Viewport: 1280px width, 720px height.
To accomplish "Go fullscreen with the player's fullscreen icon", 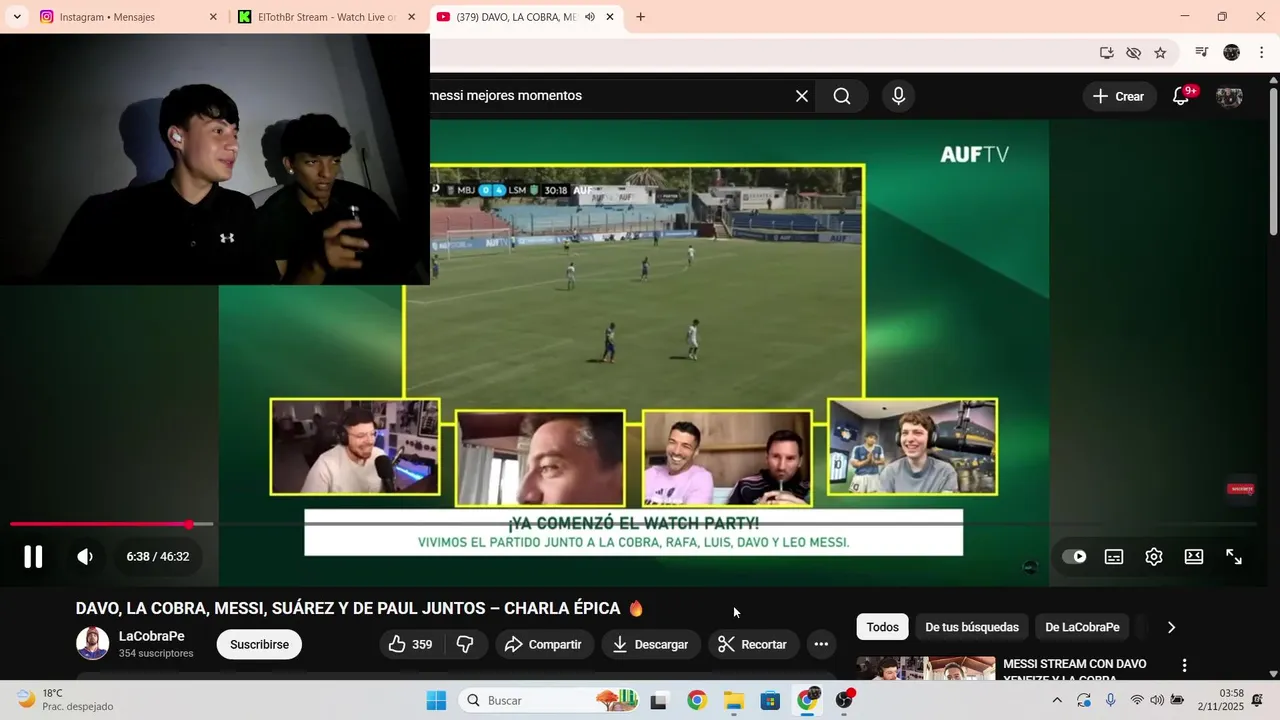I will (1234, 557).
